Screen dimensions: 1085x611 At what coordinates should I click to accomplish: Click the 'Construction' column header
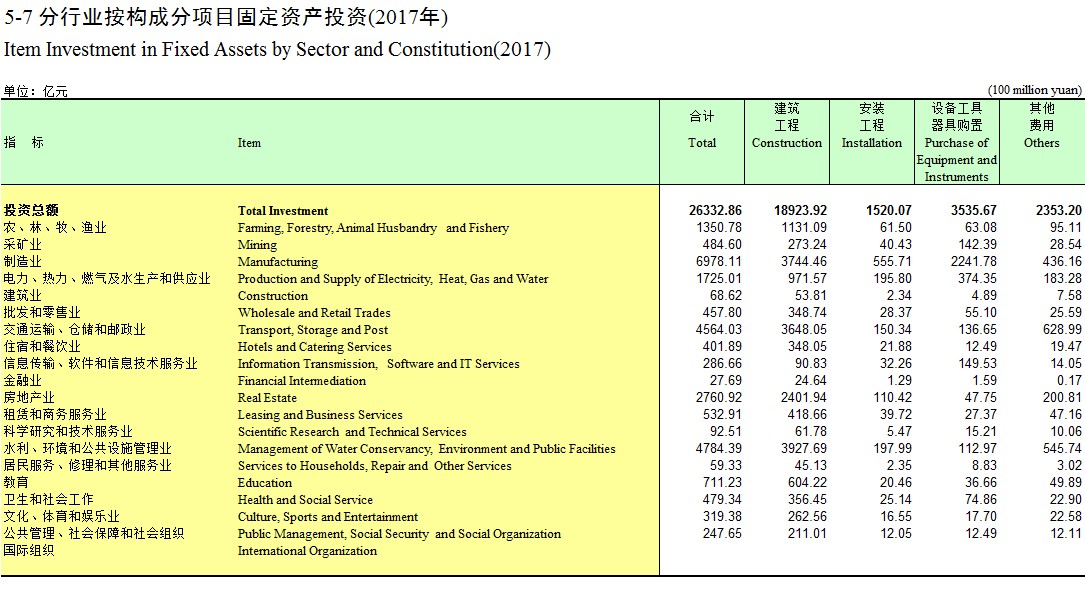pos(787,143)
